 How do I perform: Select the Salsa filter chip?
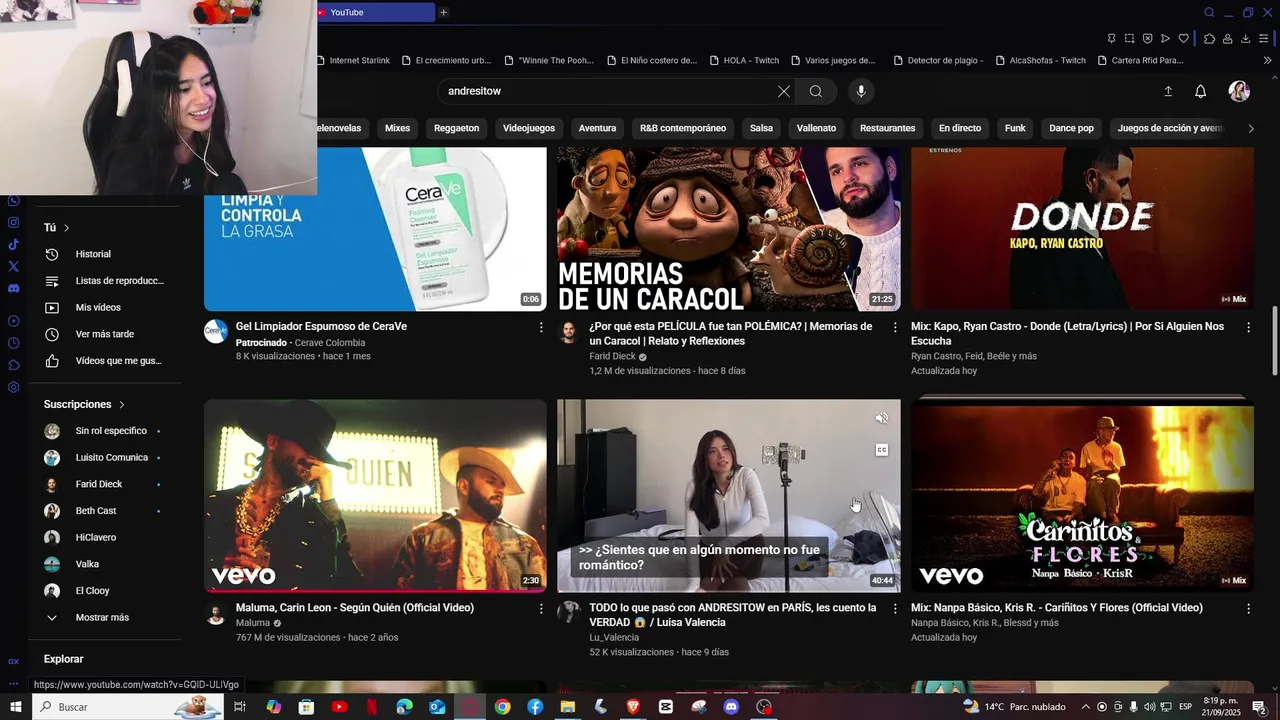761,128
